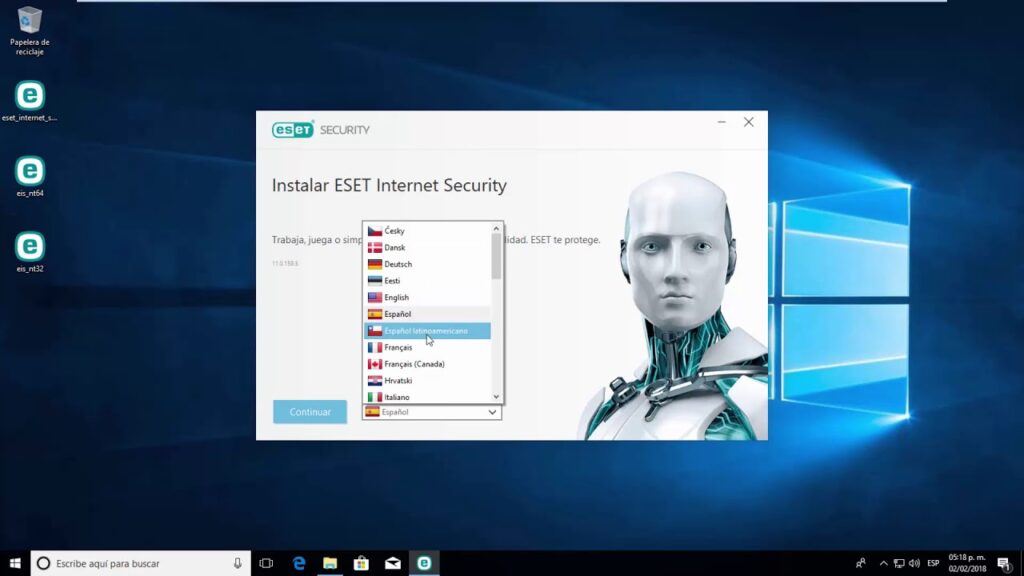
Task: Open the Windows Start menu
Action: (15, 563)
